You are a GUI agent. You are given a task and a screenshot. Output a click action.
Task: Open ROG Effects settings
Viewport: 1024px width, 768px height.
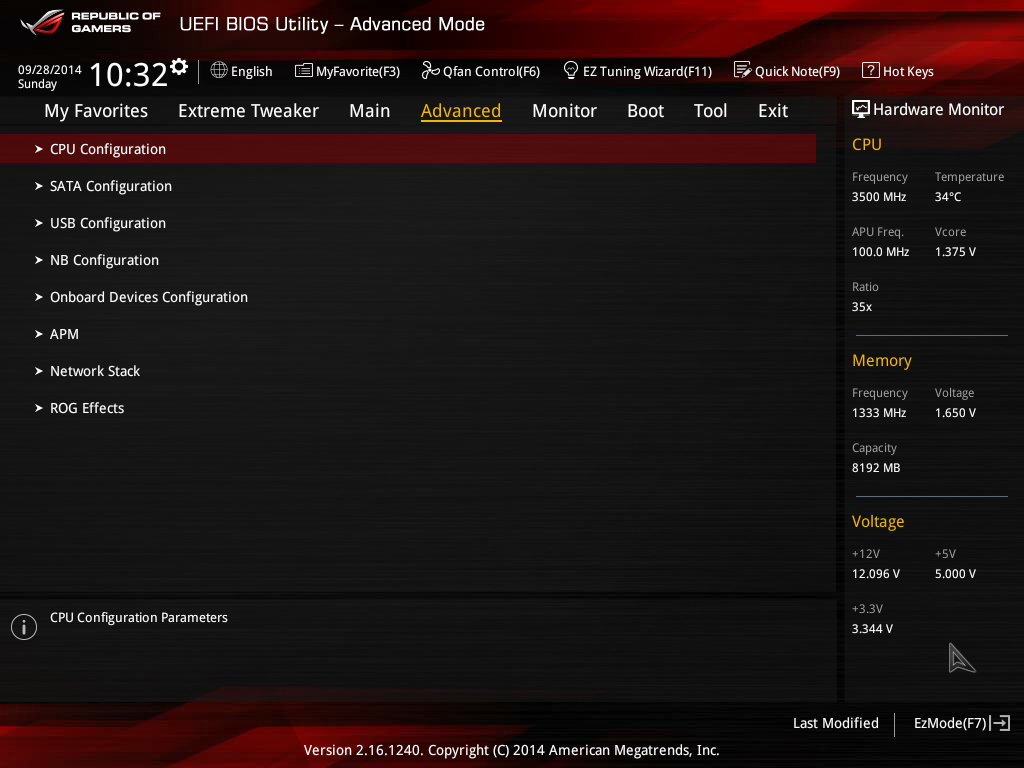point(408,408)
